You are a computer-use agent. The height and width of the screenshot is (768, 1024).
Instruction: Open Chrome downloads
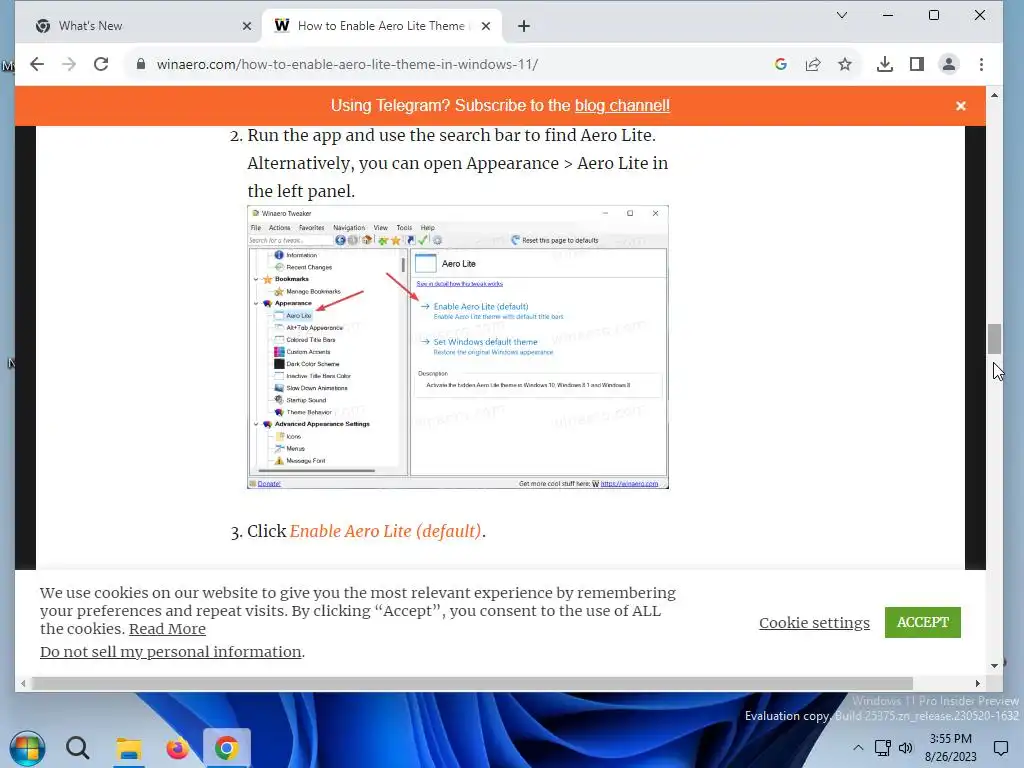[884, 64]
